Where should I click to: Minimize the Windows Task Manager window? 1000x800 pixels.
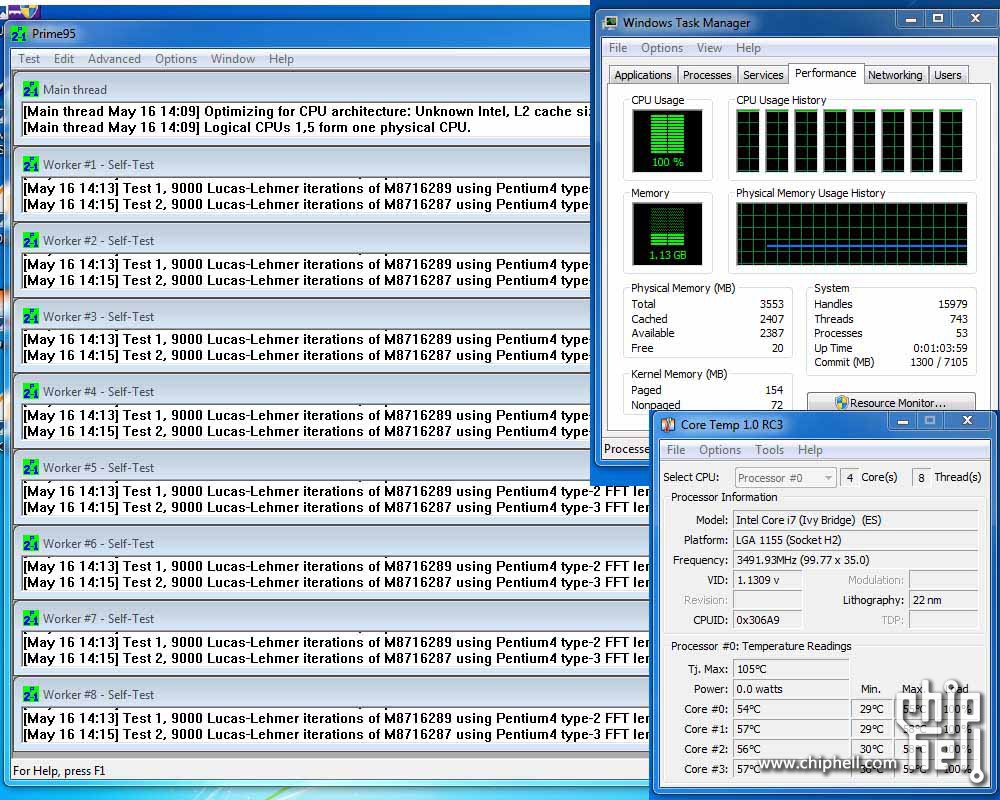(911, 19)
